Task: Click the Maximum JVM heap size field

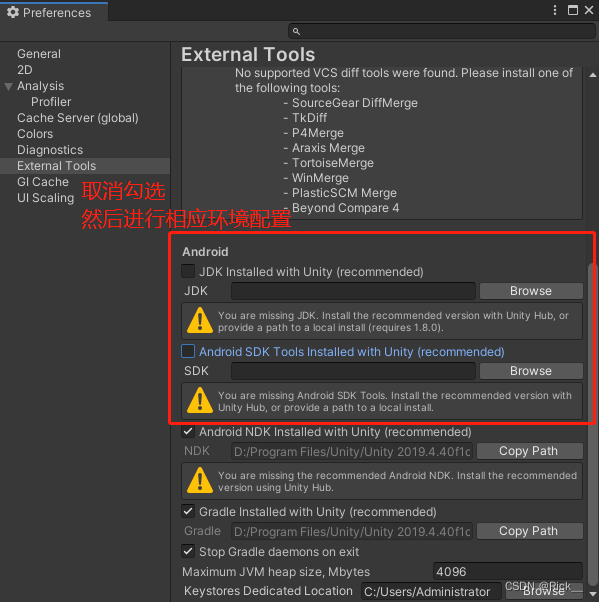Action: (x=508, y=572)
